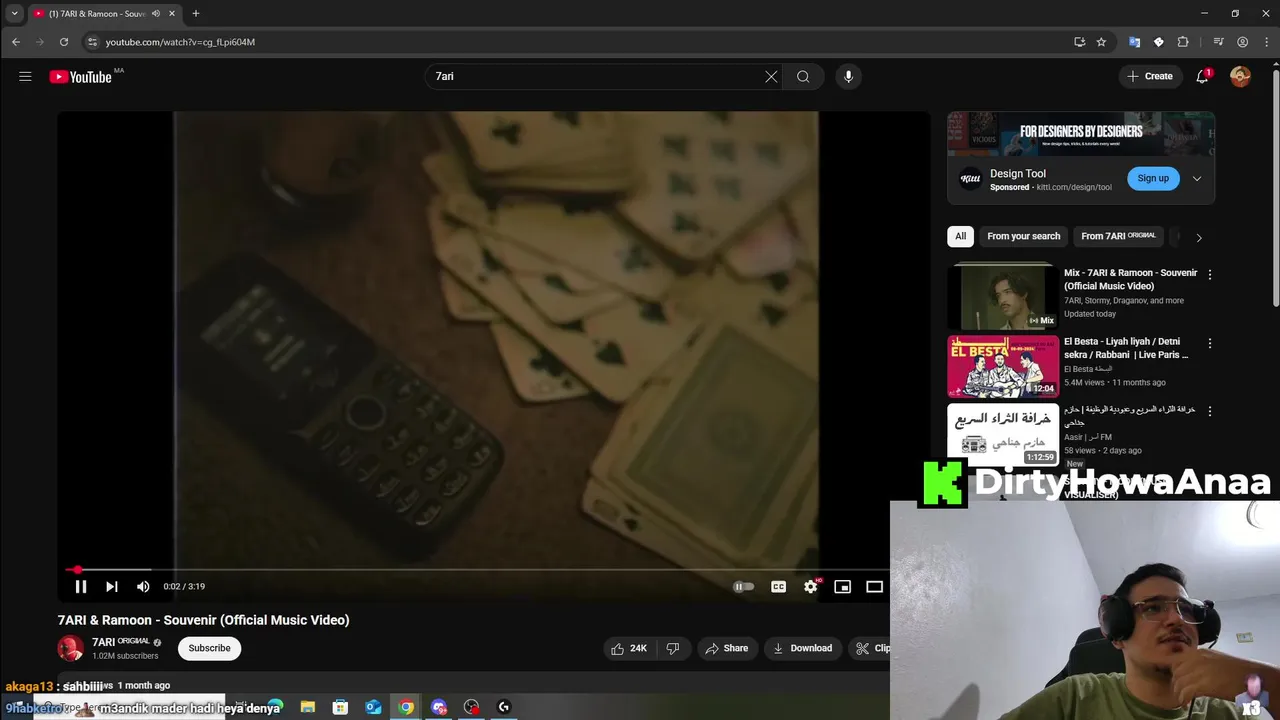Seek using the video progress bar
This screenshot has width=1280, height=720.
pos(476,570)
